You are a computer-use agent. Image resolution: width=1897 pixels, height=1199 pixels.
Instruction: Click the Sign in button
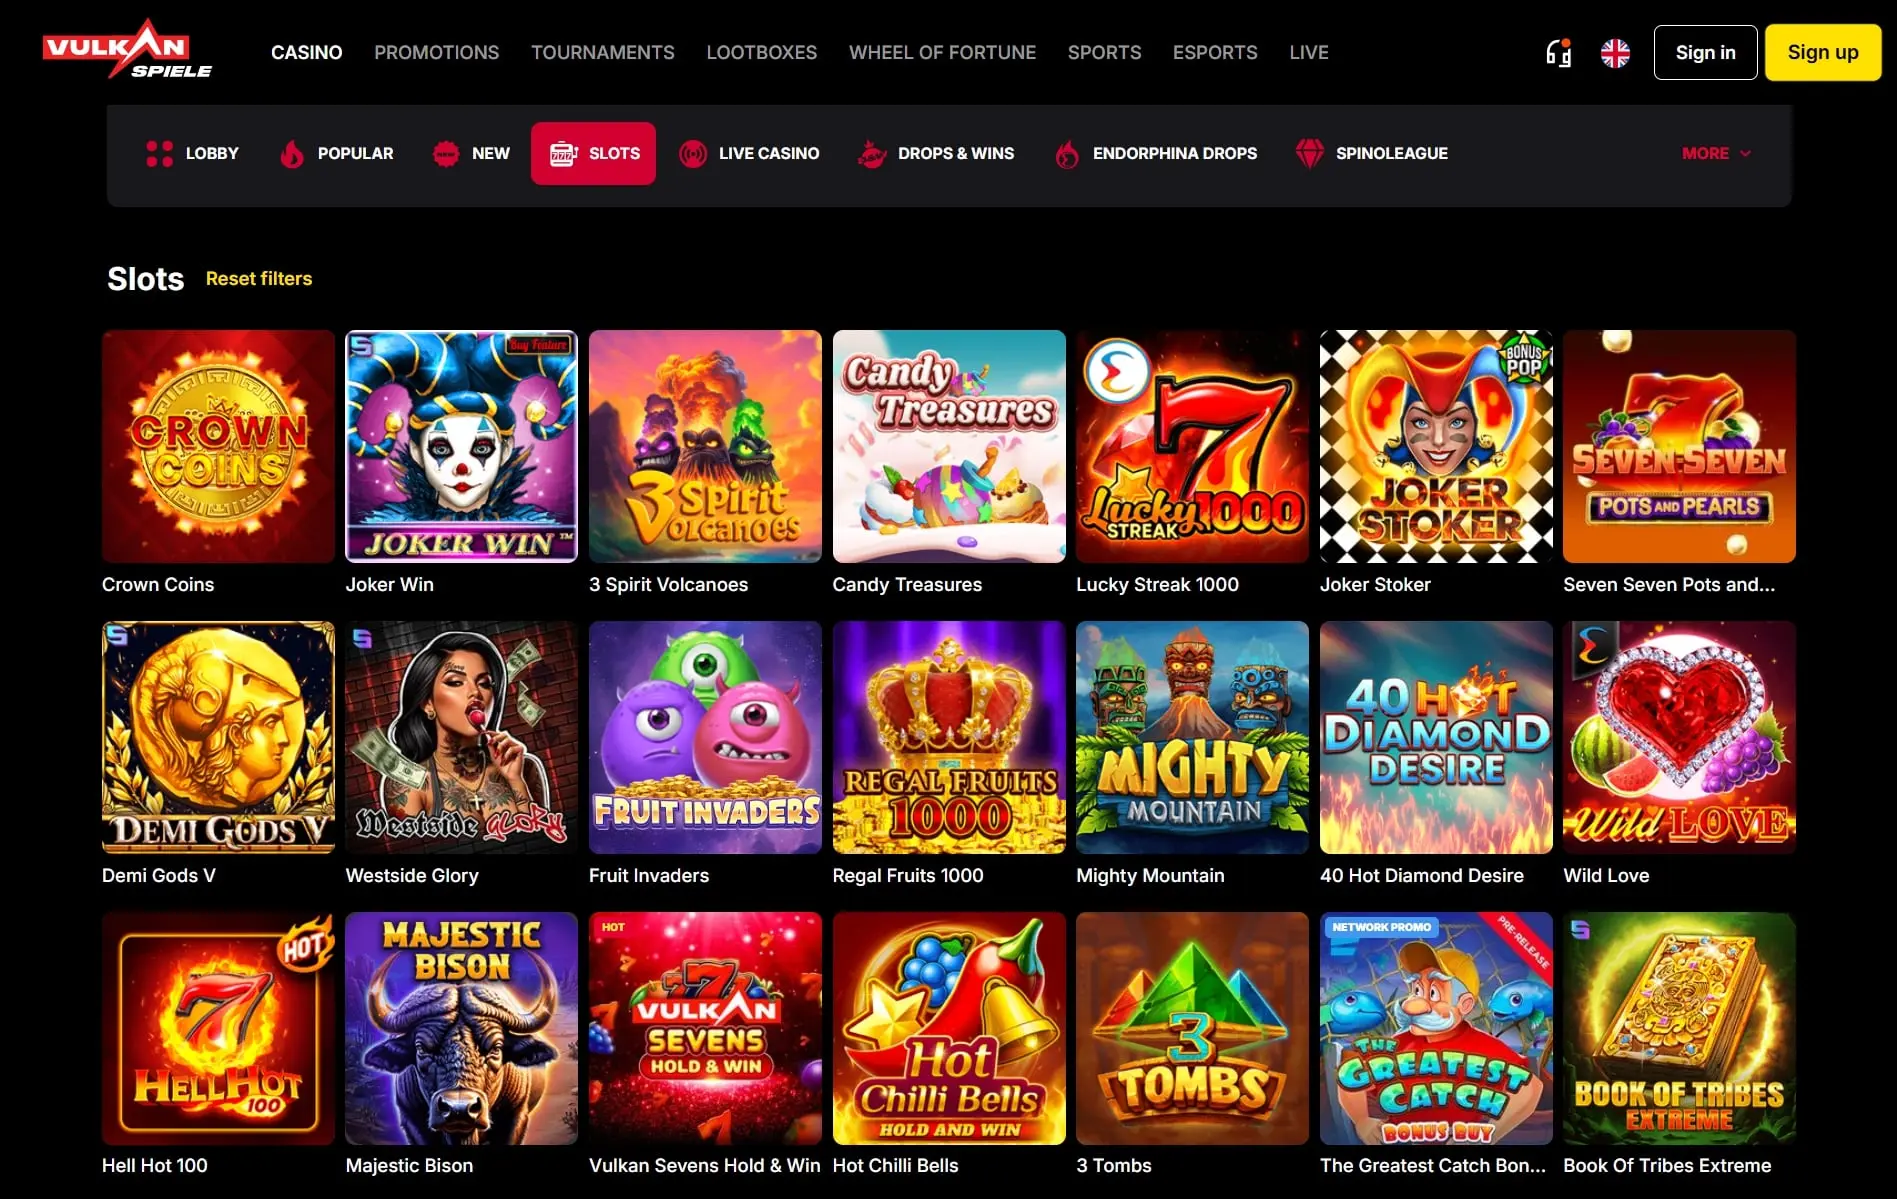(x=1705, y=52)
